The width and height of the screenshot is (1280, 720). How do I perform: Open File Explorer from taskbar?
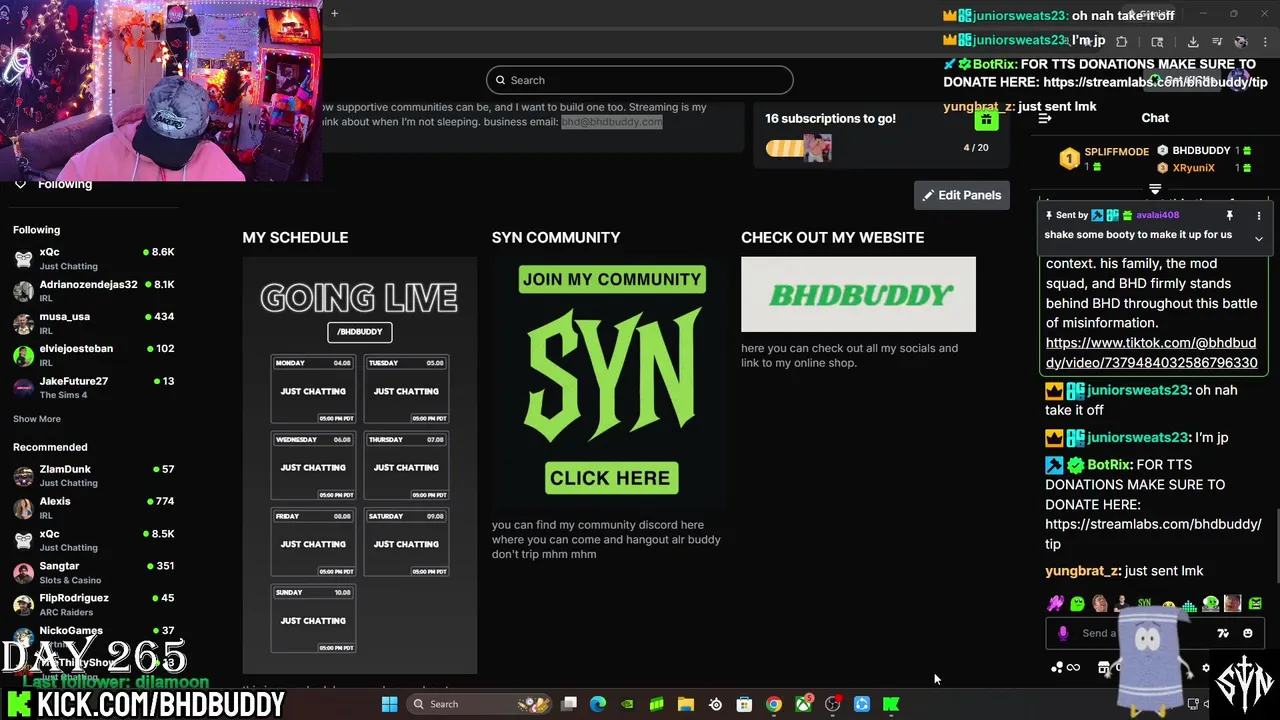(686, 704)
